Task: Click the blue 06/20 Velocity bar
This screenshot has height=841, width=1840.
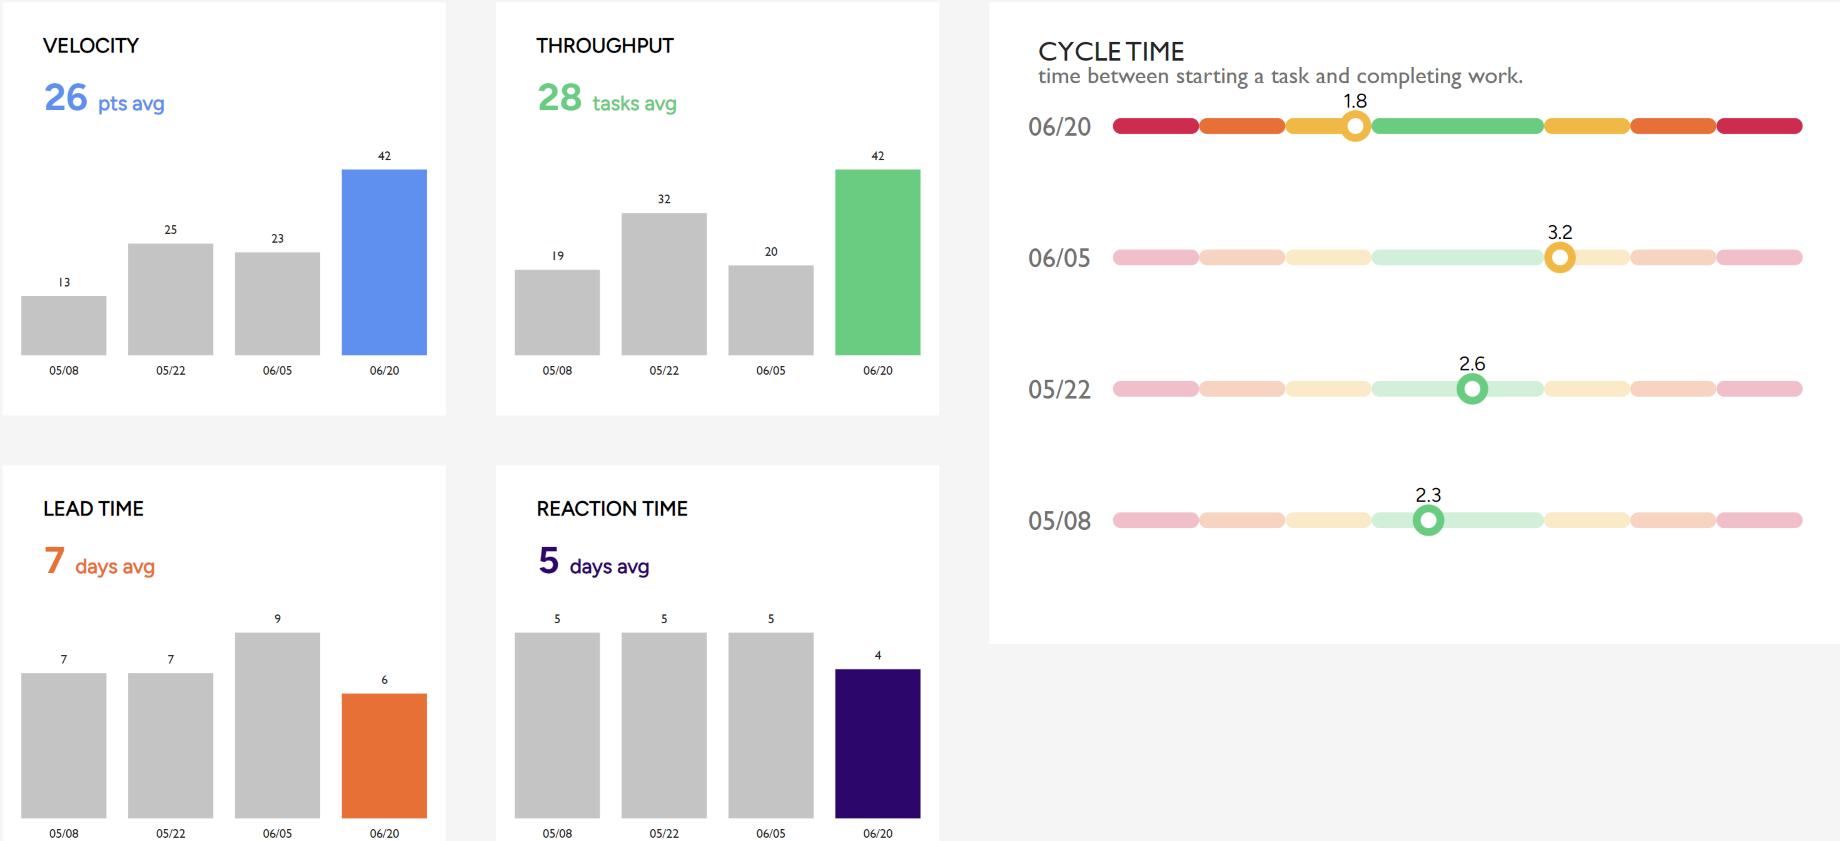Action: (384, 262)
